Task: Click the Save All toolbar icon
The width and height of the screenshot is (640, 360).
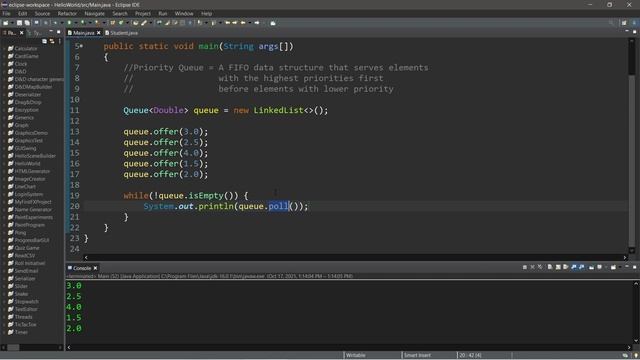Action: click(27, 23)
